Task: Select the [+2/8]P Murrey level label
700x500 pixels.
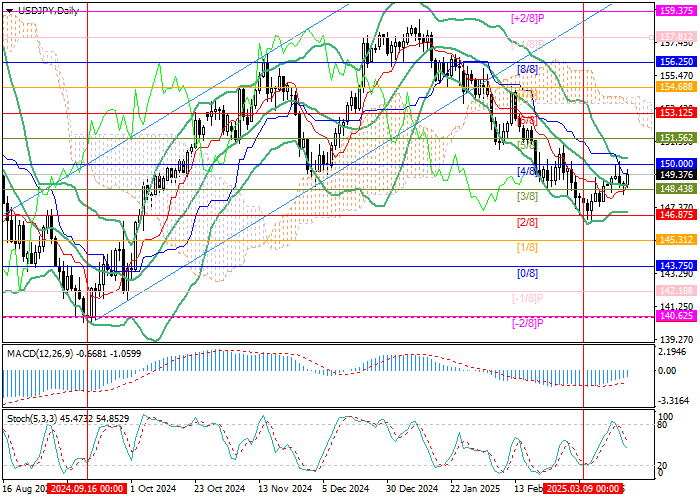Action: click(x=527, y=18)
